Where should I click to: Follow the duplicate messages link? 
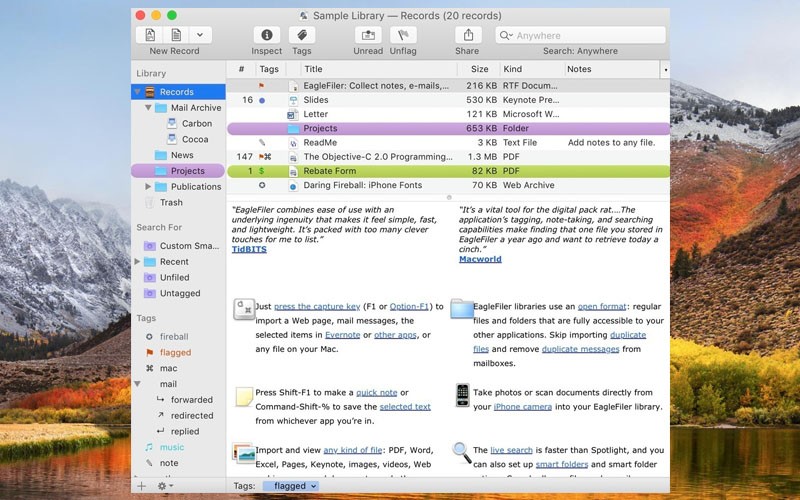point(580,349)
